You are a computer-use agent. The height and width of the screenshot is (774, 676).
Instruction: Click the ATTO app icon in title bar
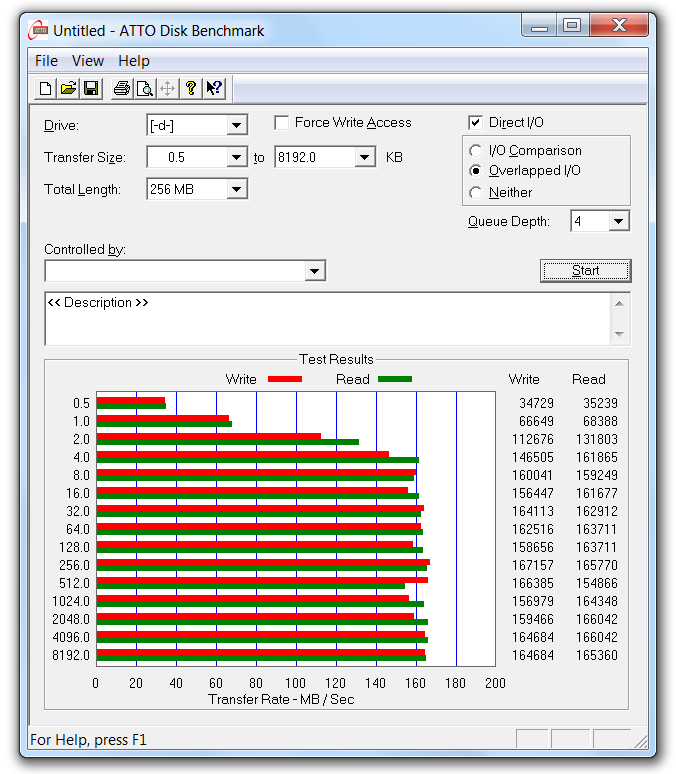pyautogui.click(x=38, y=30)
